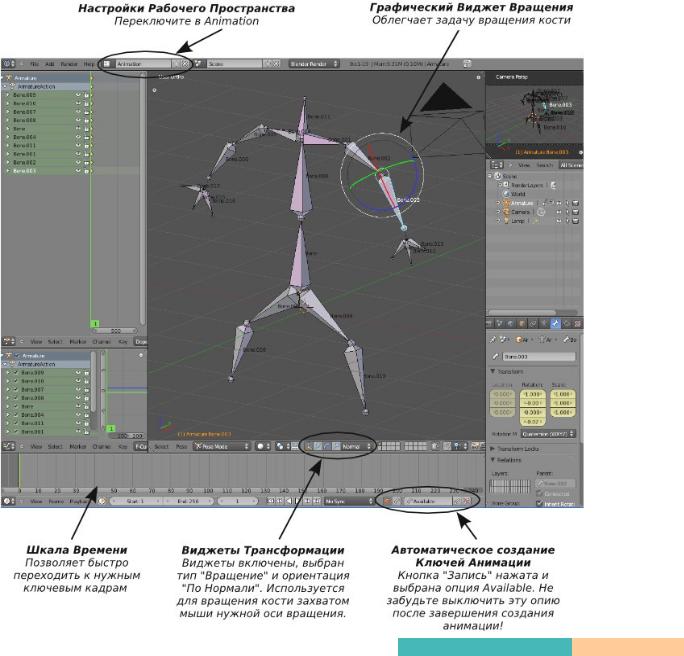The image size is (684, 656).
Task: Click the current frame number field
Action: (237, 501)
